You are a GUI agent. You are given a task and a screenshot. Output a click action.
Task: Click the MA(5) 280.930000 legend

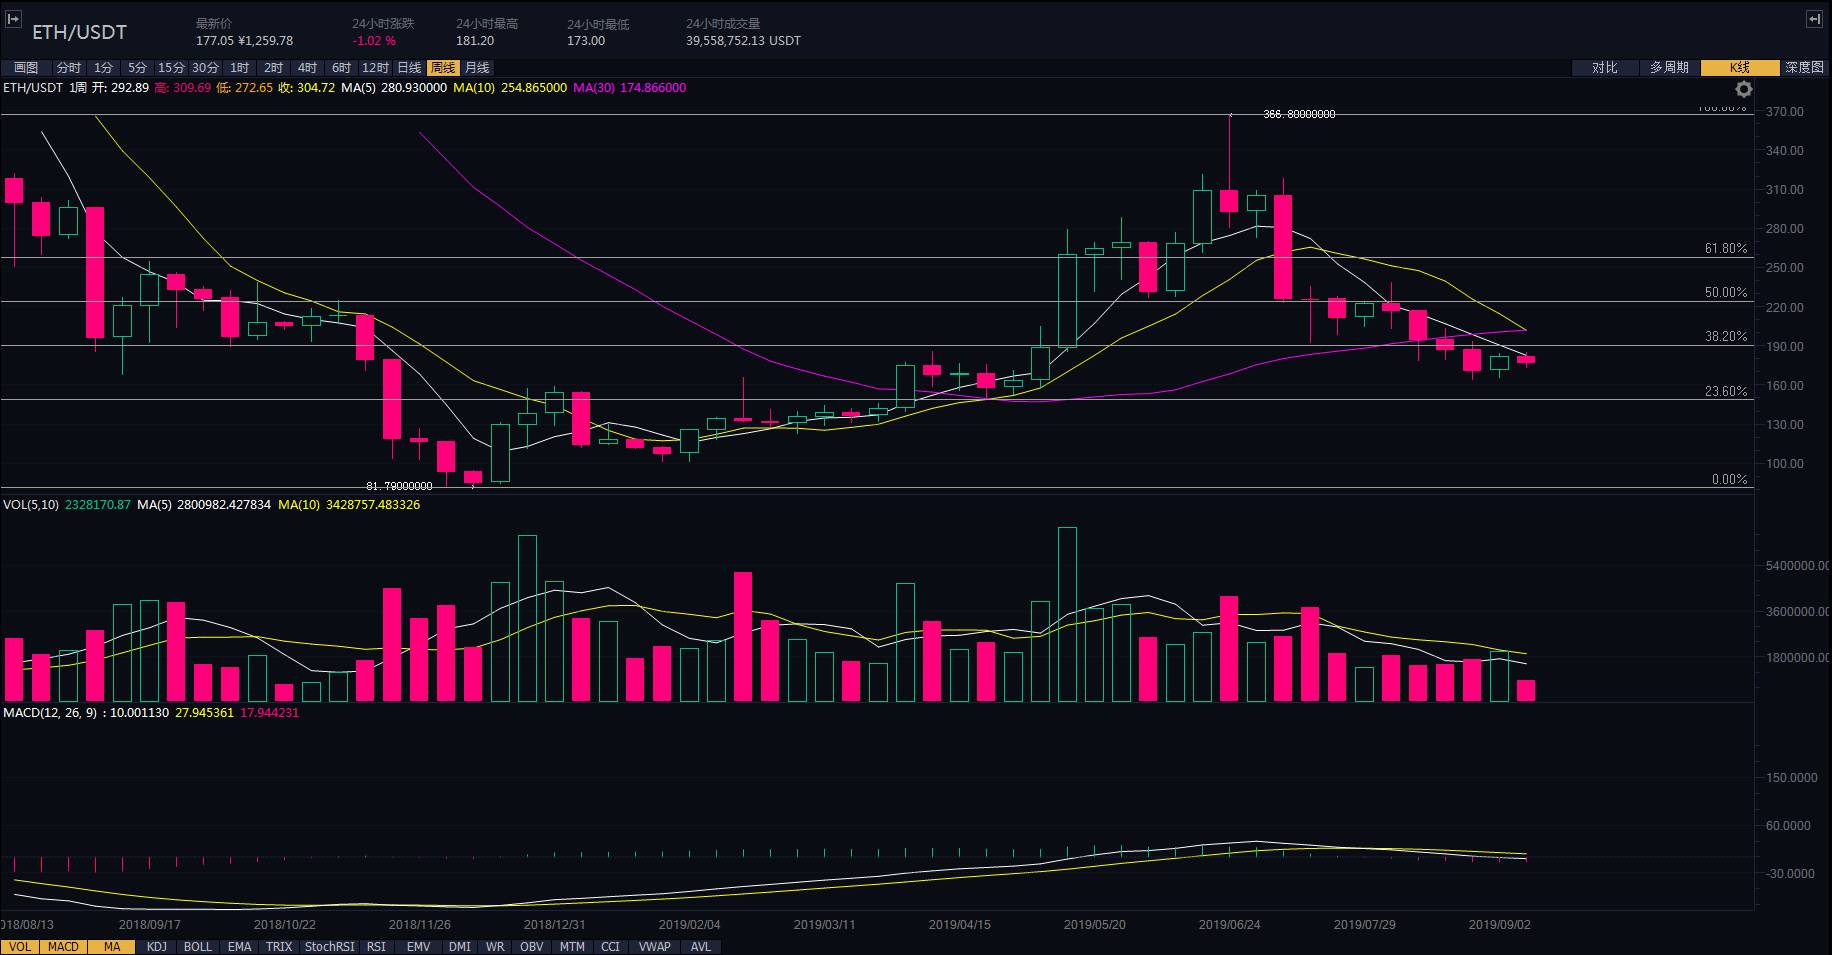point(394,88)
